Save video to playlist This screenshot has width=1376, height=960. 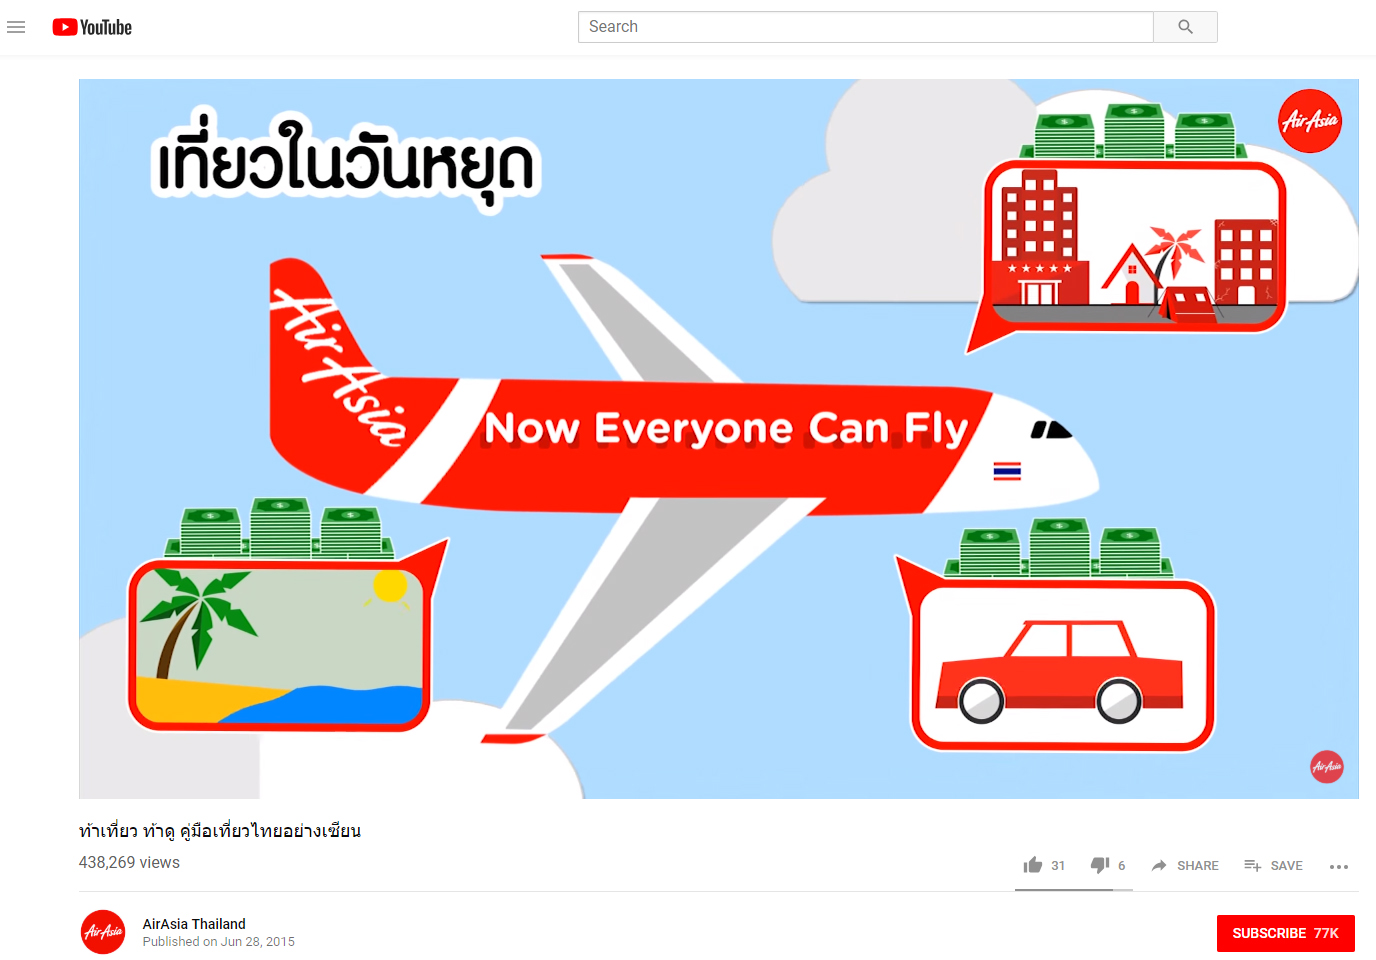click(1273, 865)
